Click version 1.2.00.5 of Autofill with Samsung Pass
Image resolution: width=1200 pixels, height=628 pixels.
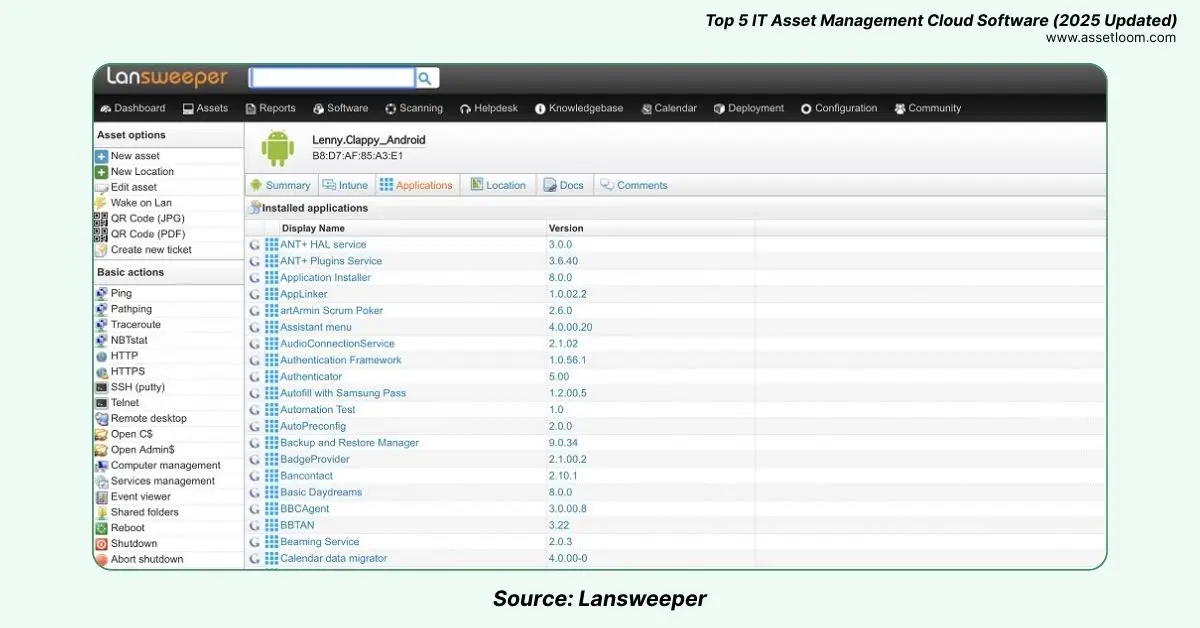(567, 393)
